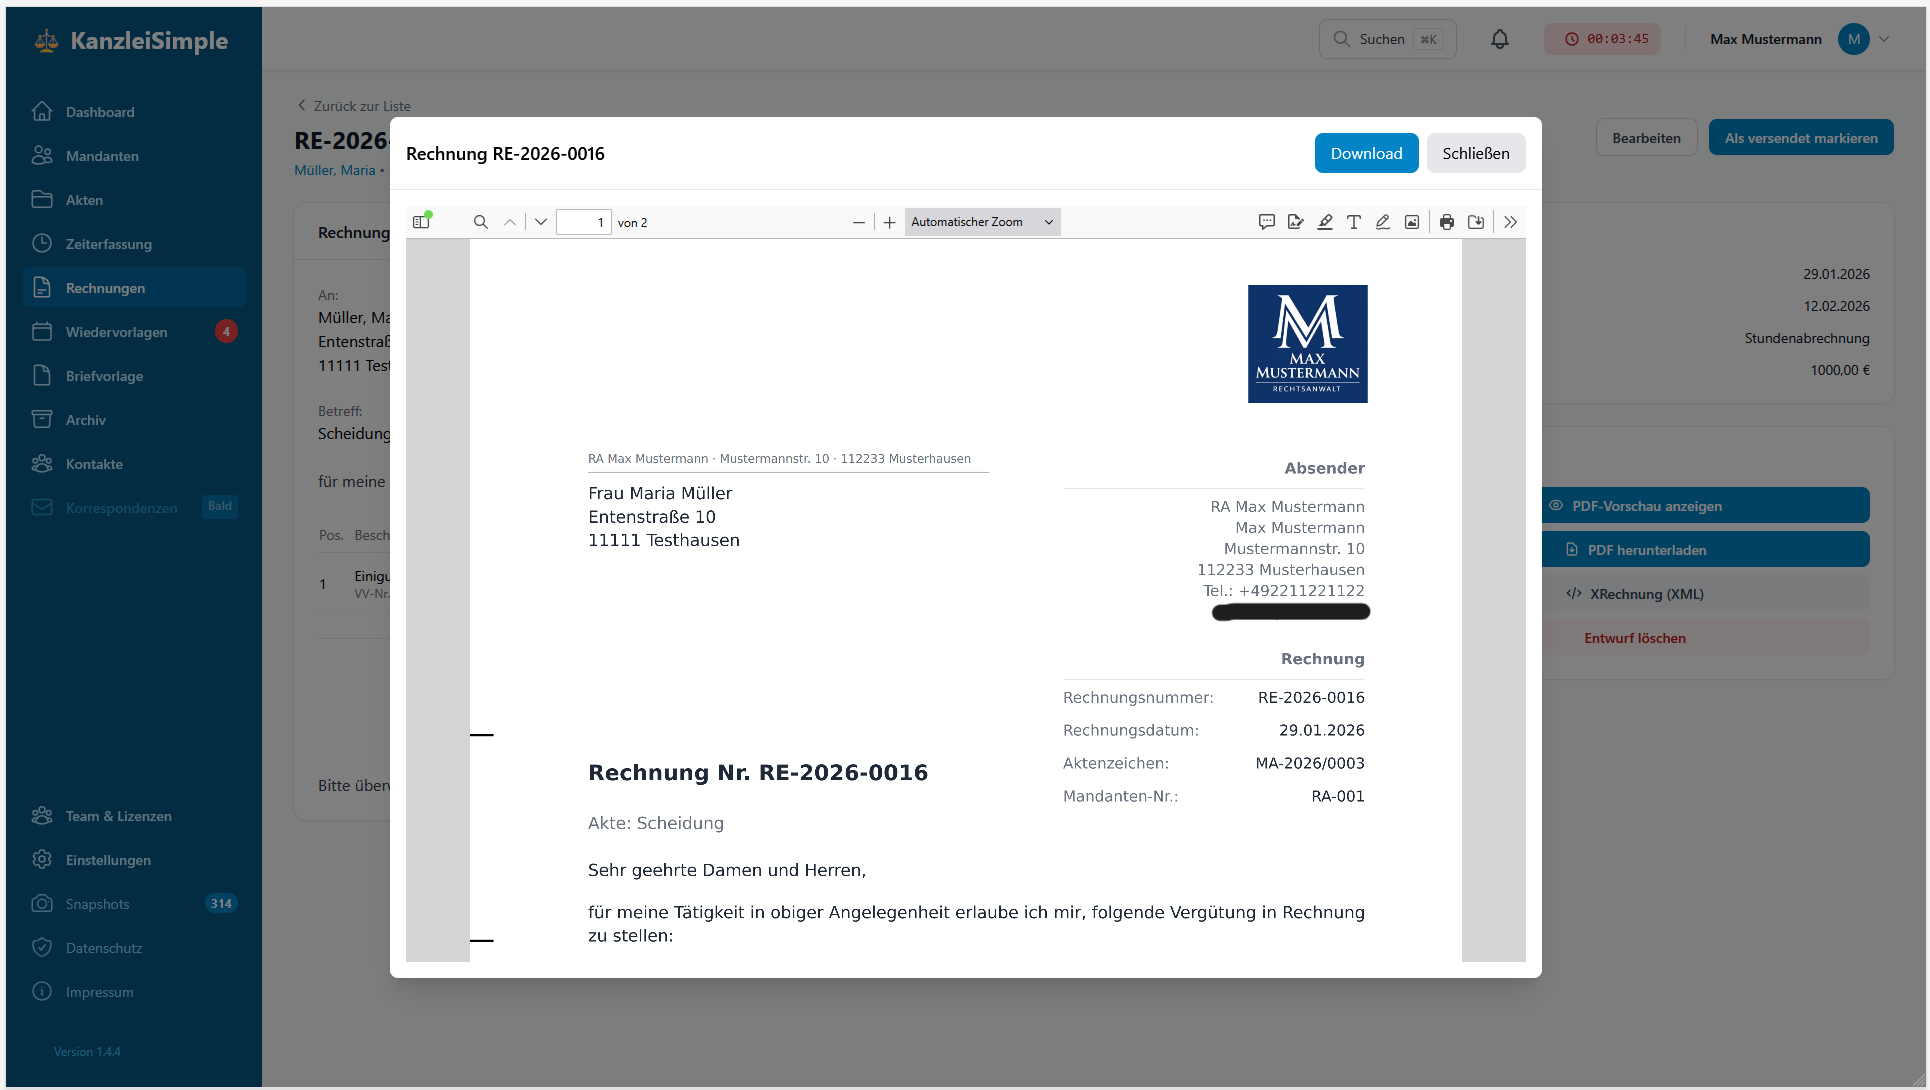Open the signature editing tool
This screenshot has width=1930, height=1090.
point(1296,221)
